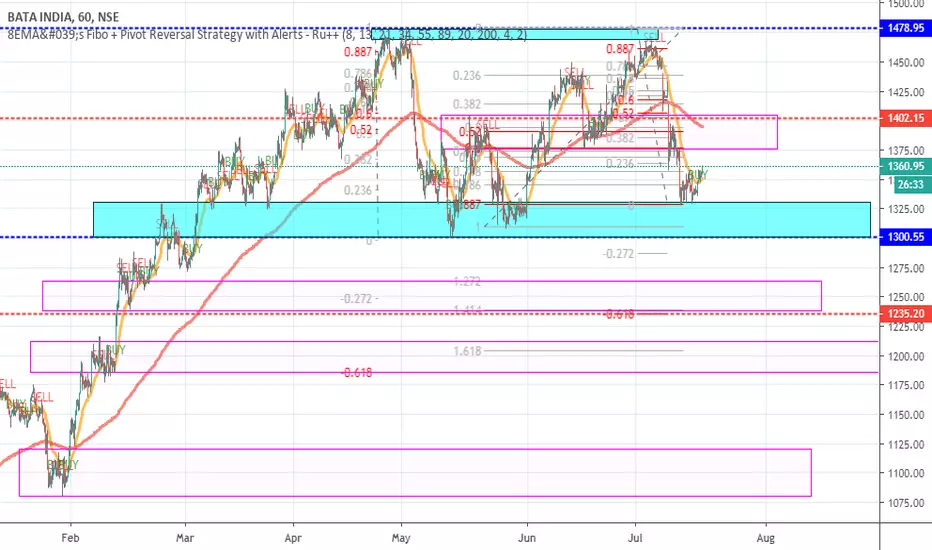The width and height of the screenshot is (932, 550).
Task: Select the 1235.20 red price label
Action: pos(905,313)
